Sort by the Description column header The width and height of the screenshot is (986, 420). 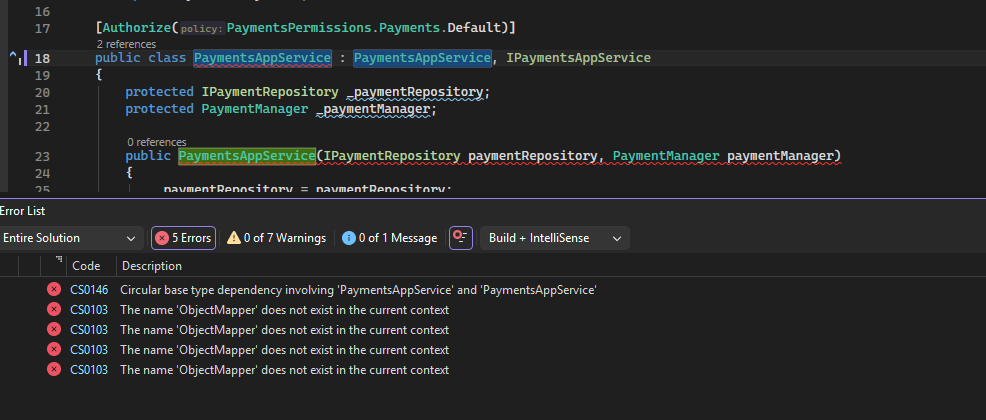click(x=151, y=266)
